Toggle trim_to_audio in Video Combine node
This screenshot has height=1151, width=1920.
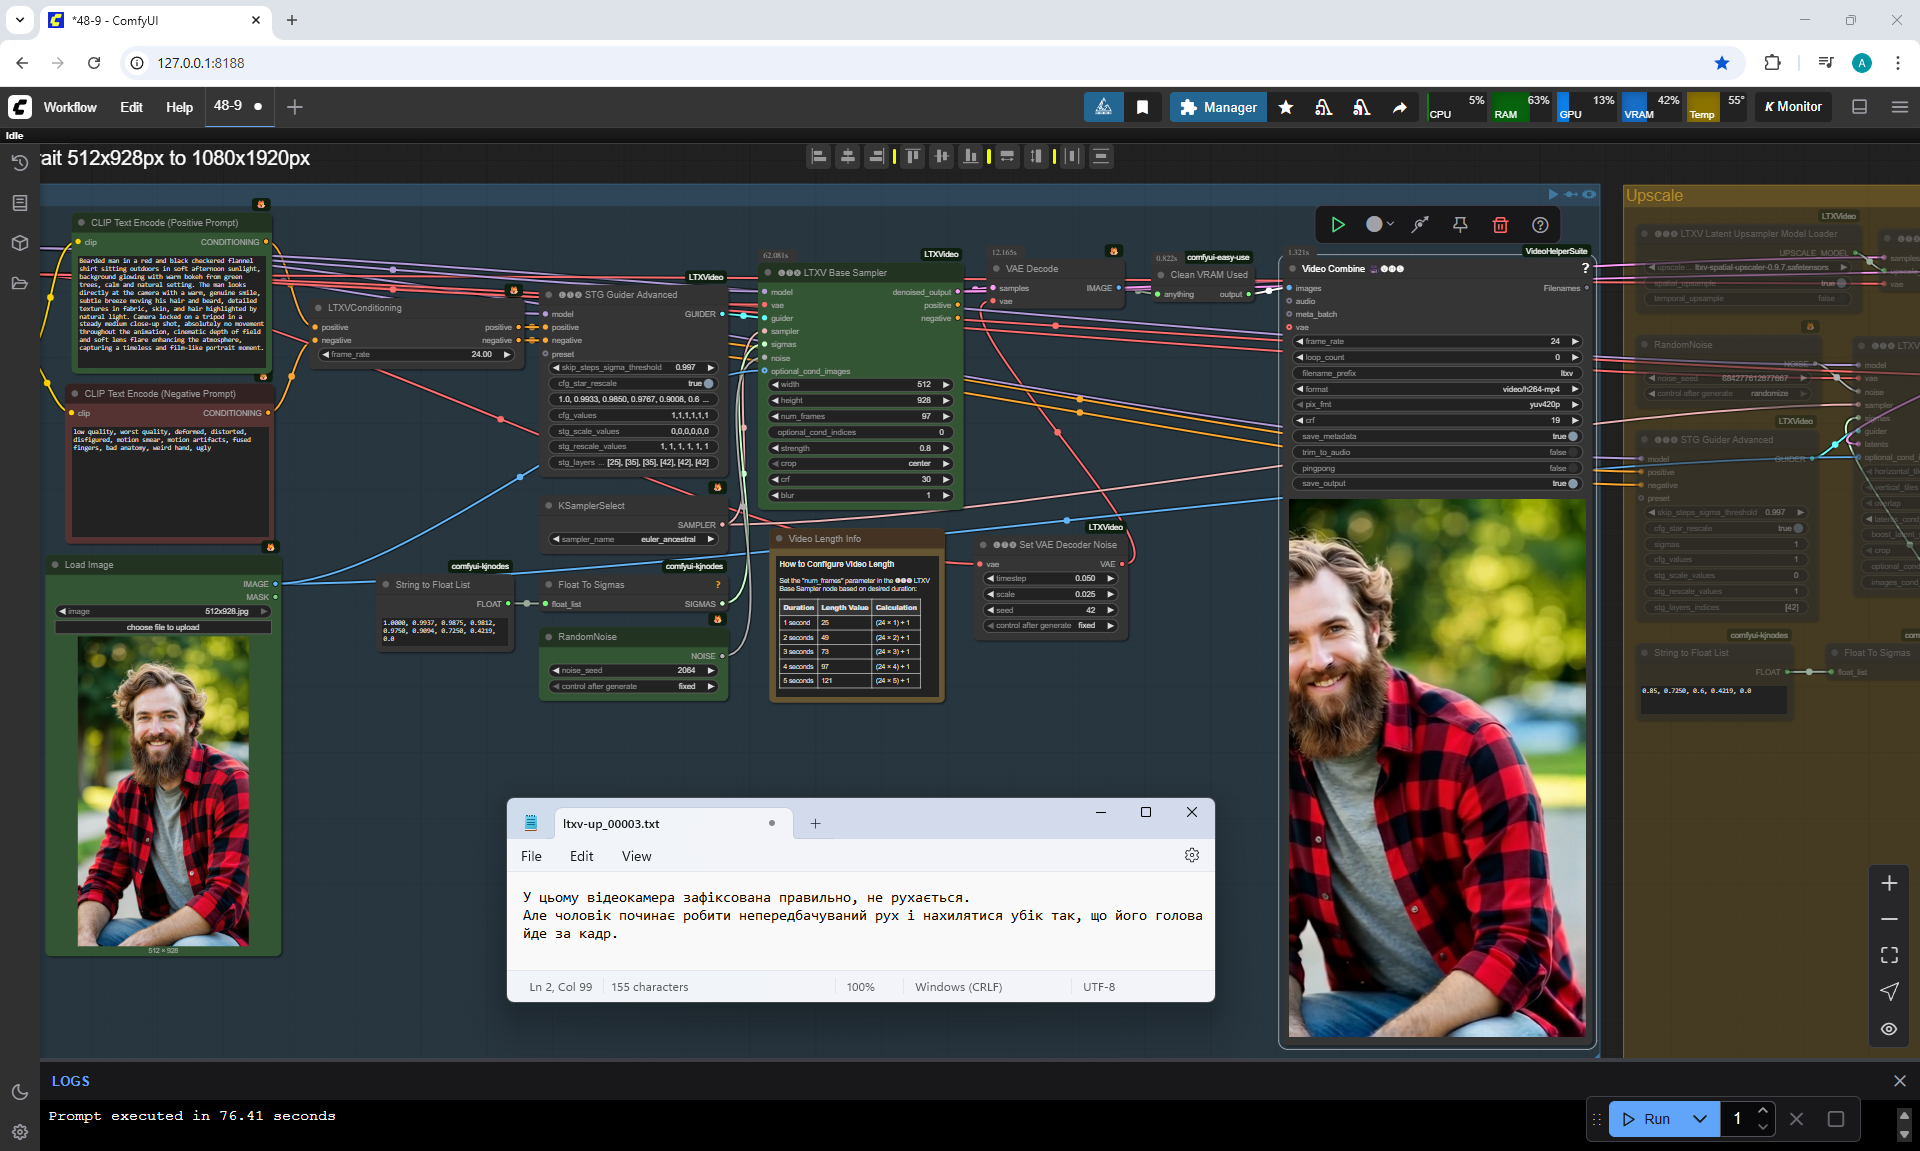point(1572,452)
